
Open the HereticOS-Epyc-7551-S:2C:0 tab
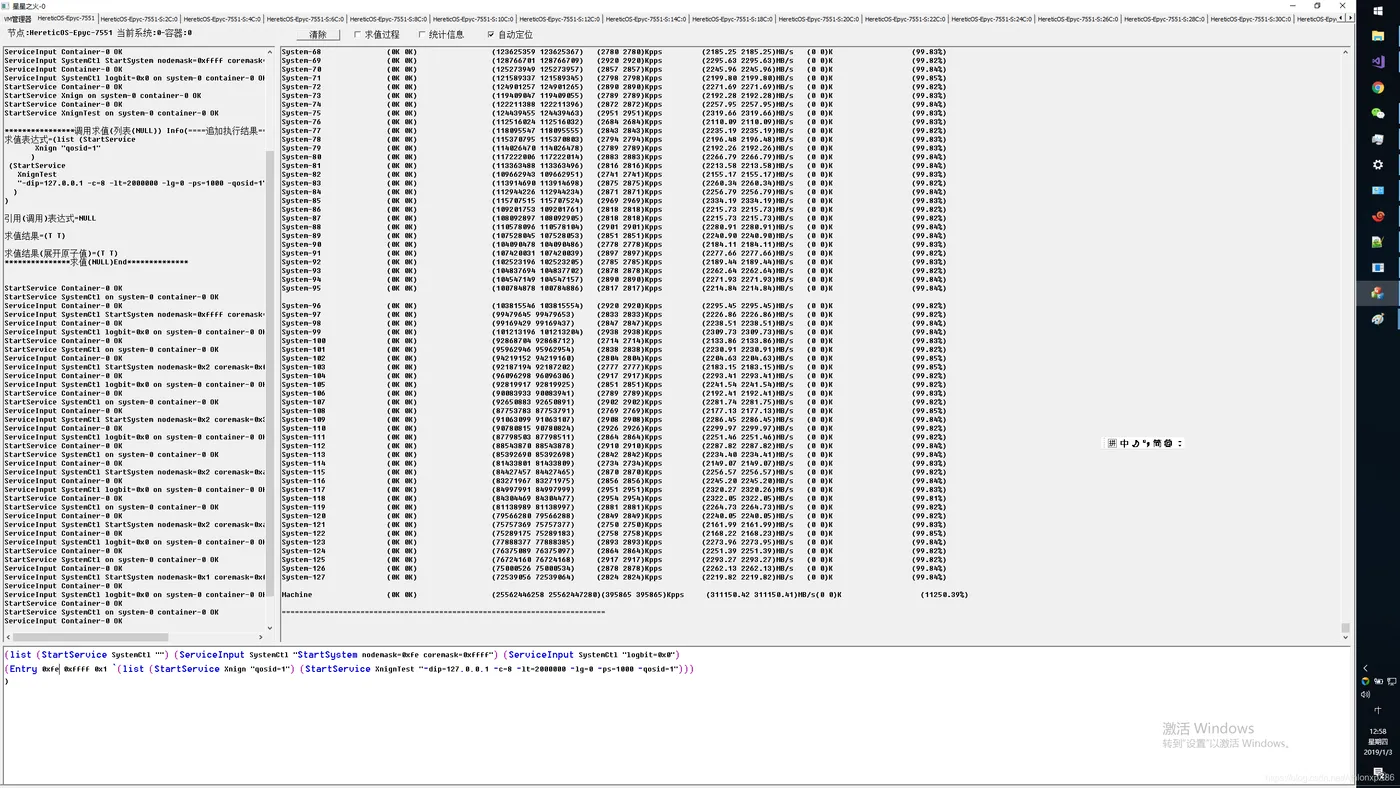pos(140,19)
